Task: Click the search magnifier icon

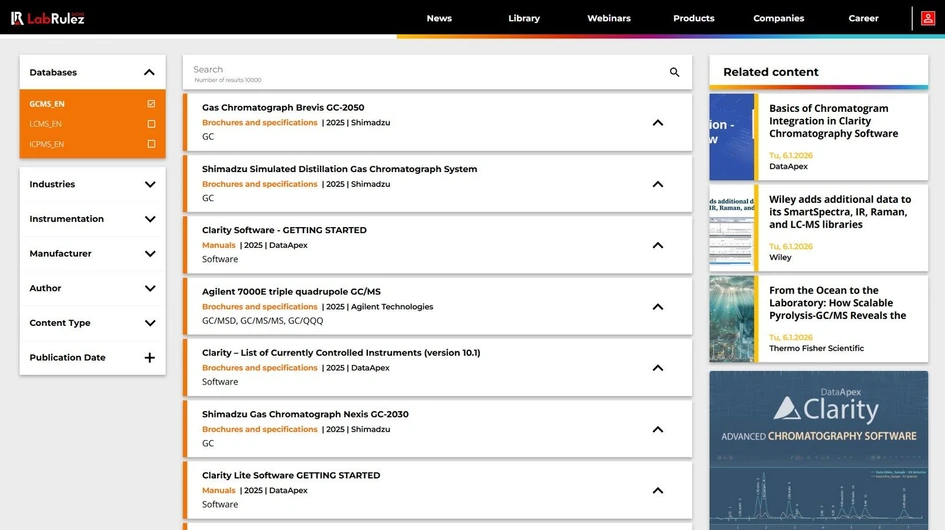Action: click(674, 72)
